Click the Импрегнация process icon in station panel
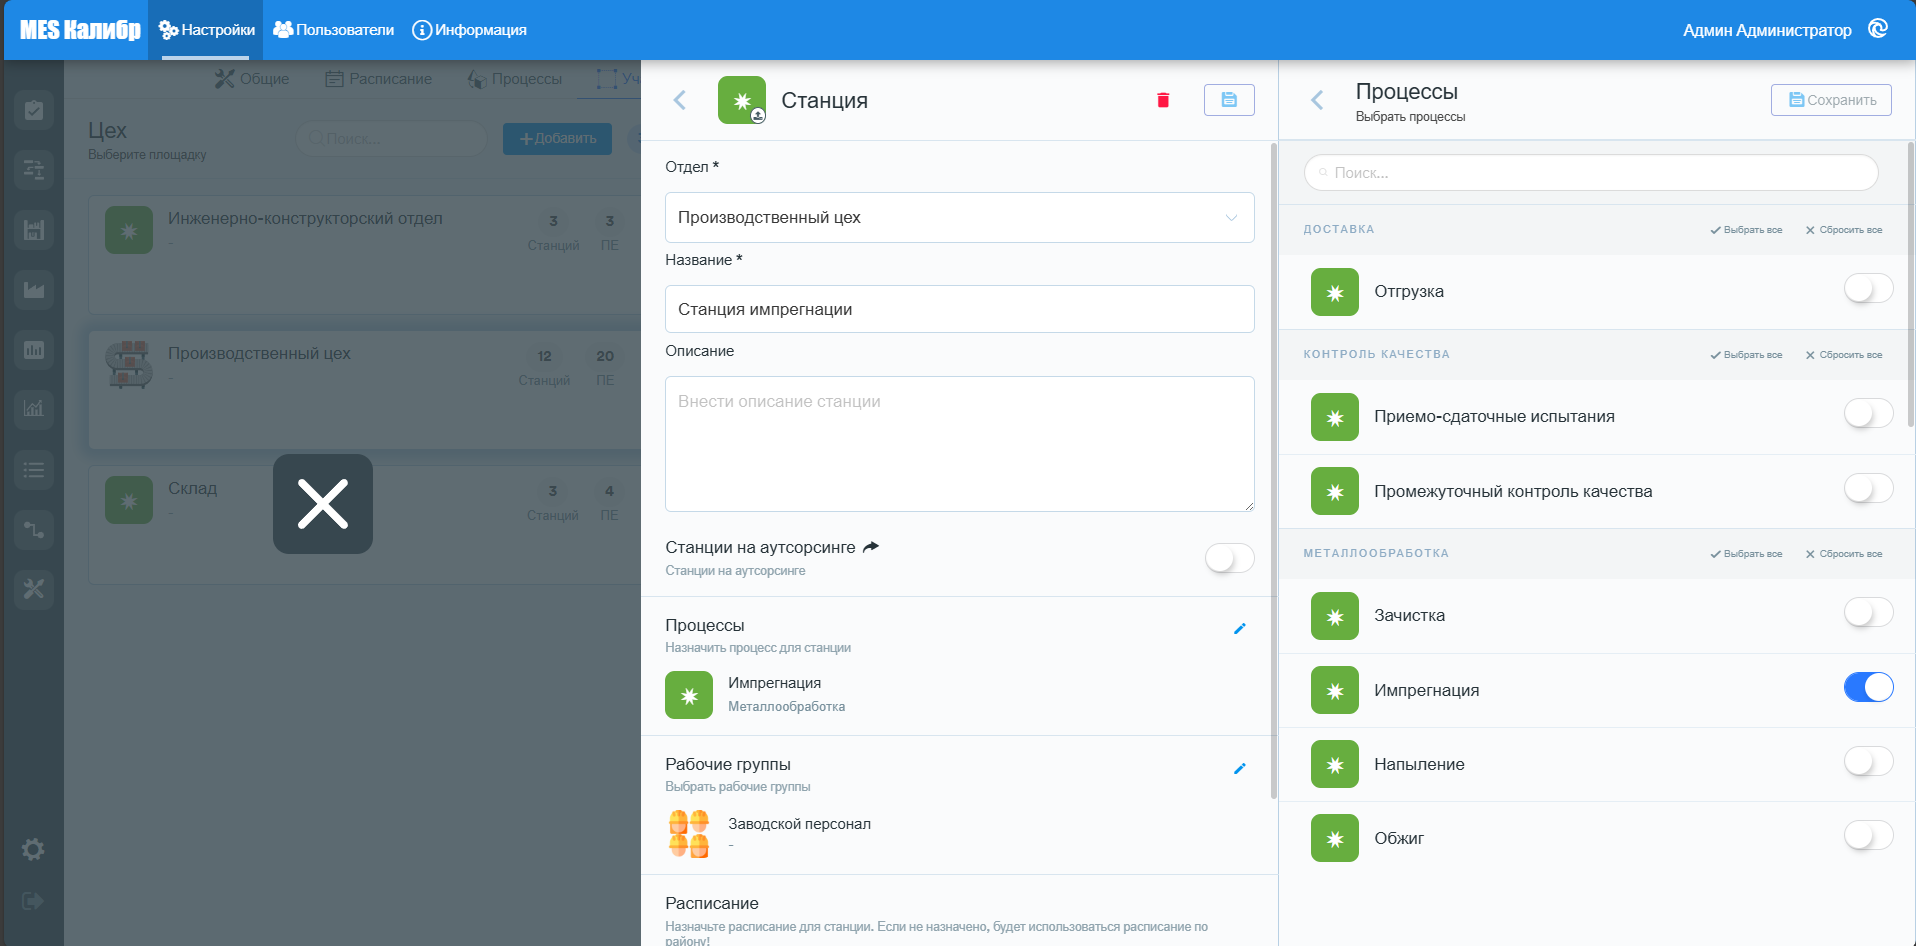Image resolution: width=1916 pixels, height=946 pixels. pyautogui.click(x=689, y=695)
